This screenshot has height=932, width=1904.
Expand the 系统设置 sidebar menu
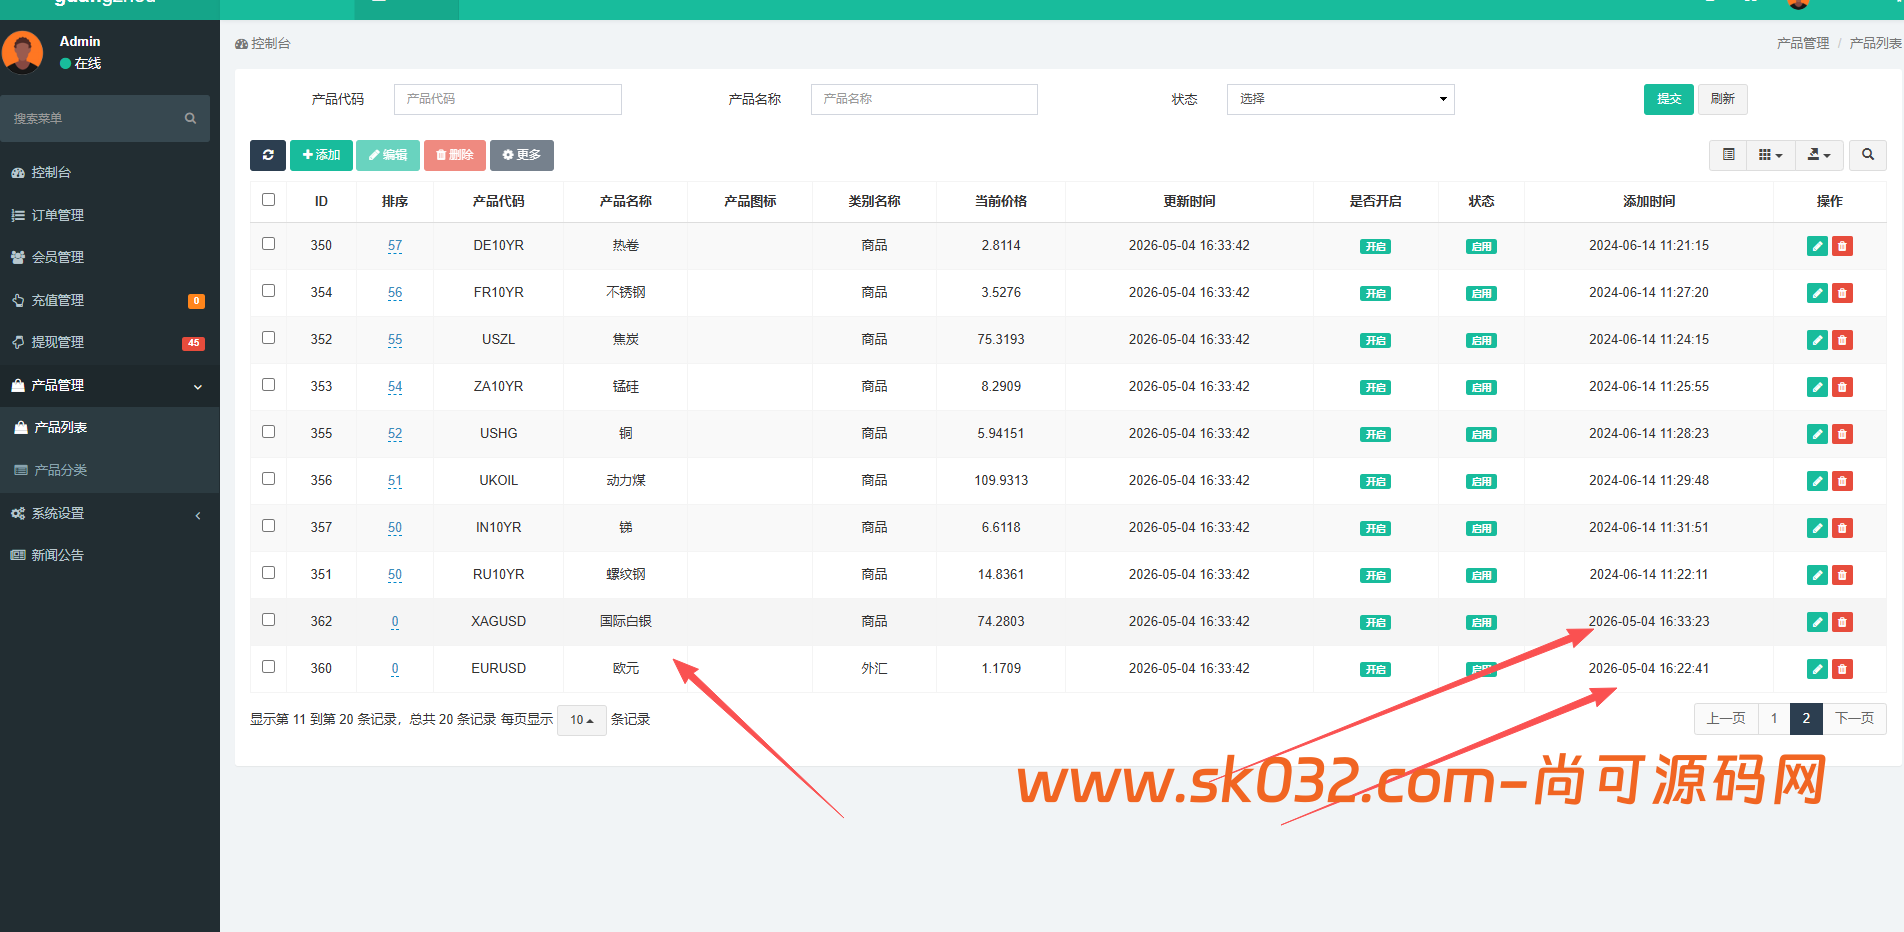[110, 514]
